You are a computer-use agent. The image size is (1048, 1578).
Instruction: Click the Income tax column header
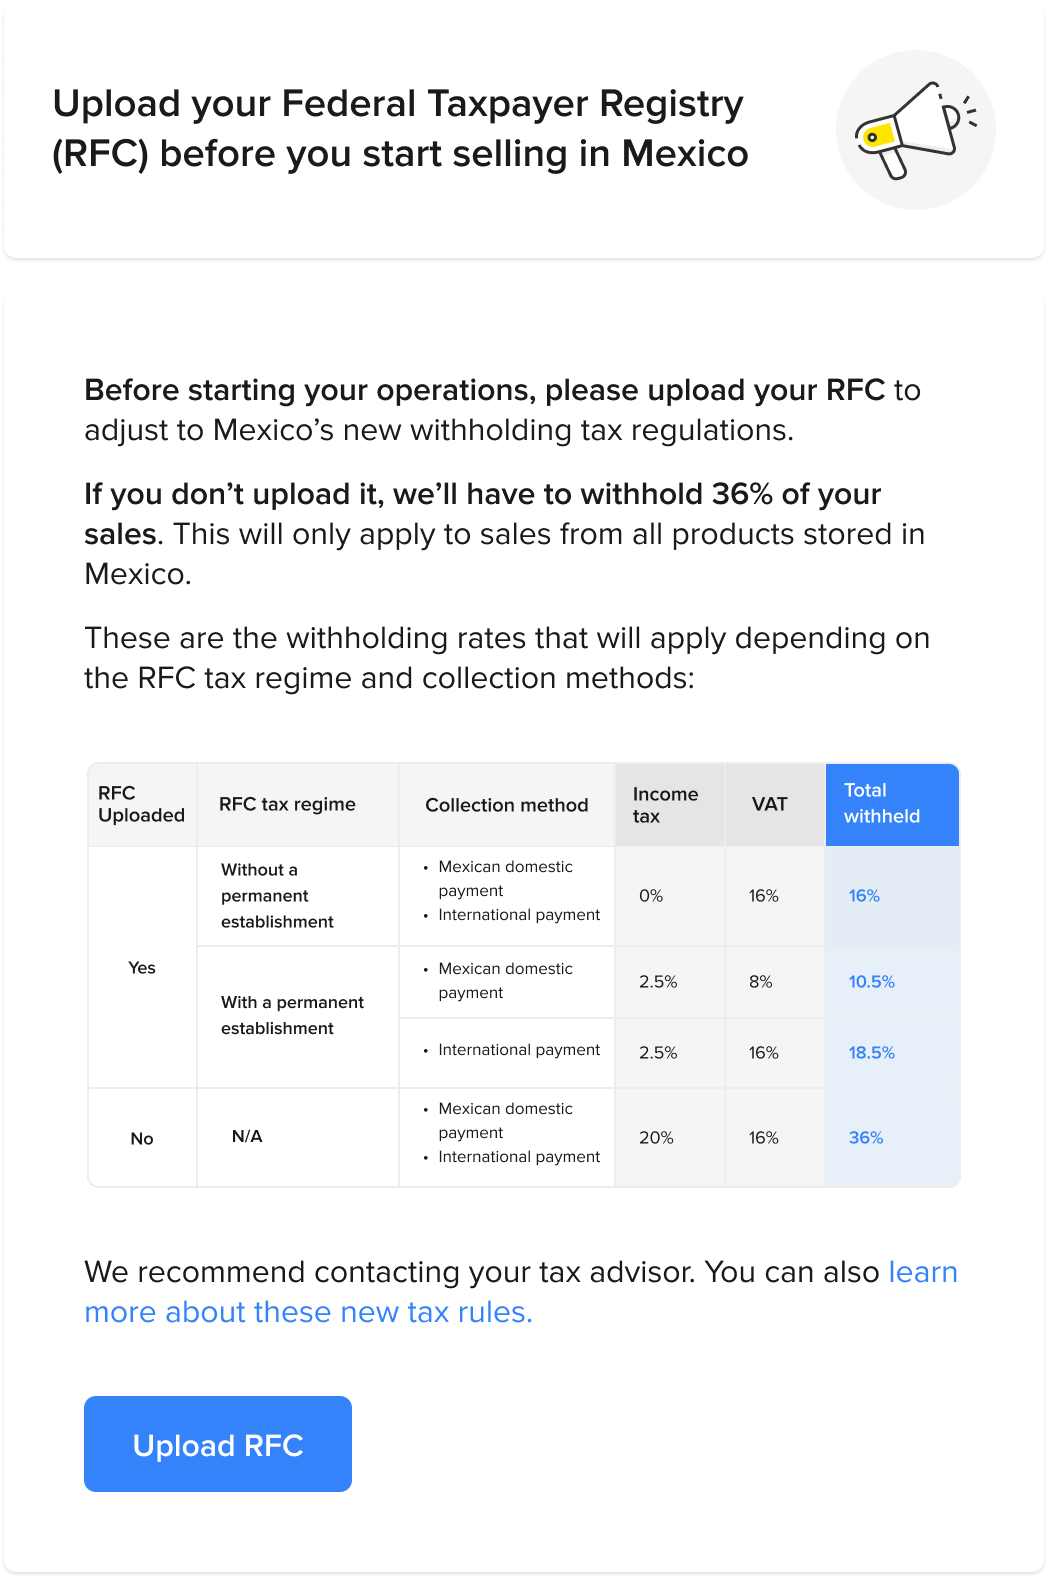665,805
